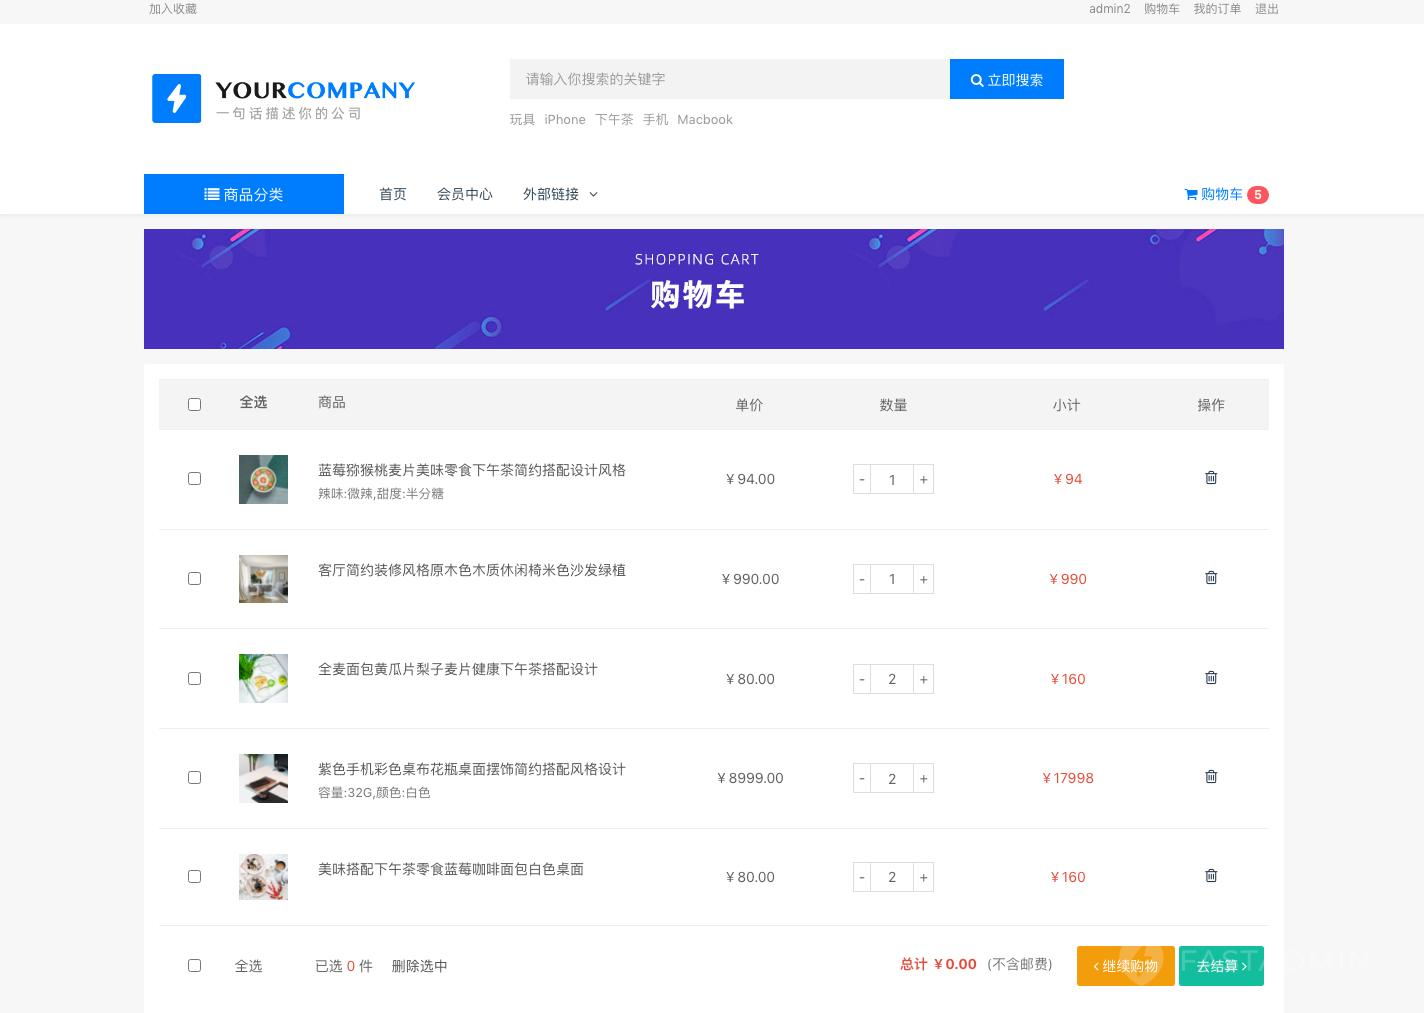1424x1013 pixels.
Task: Increase 紫色手机 quantity with plus stepper
Action: click(923, 778)
